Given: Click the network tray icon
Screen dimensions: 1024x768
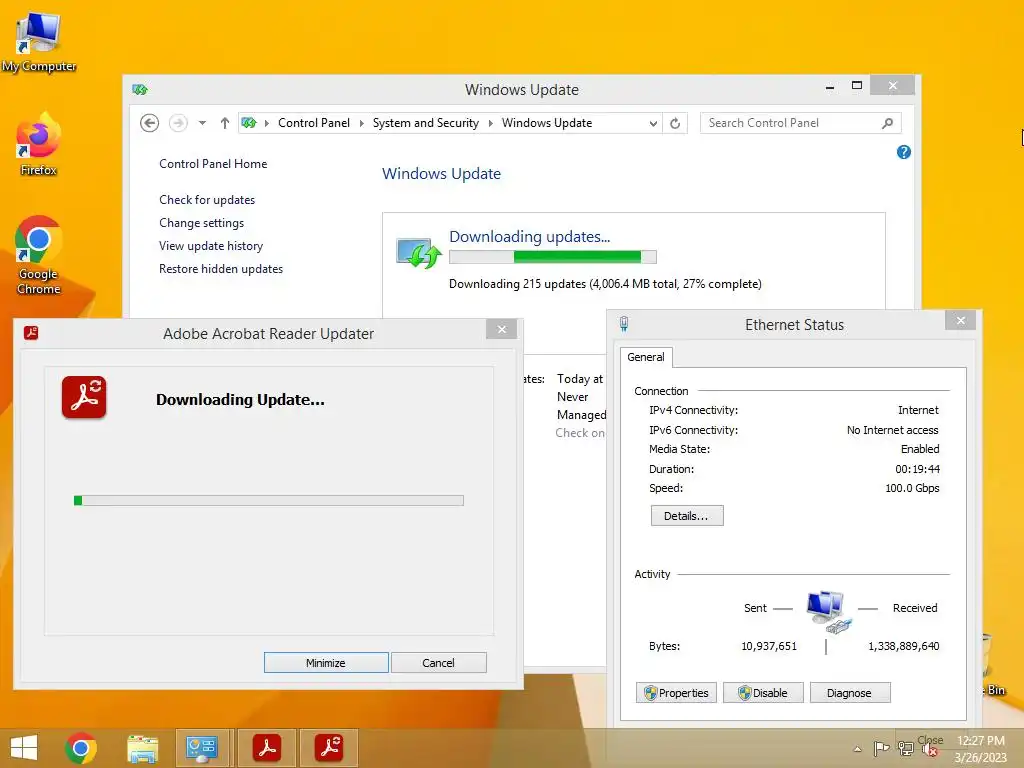Looking at the screenshot, I should [906, 748].
